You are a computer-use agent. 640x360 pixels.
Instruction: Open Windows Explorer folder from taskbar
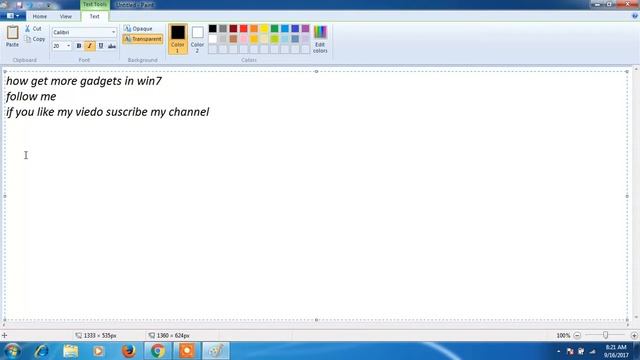pos(71,351)
